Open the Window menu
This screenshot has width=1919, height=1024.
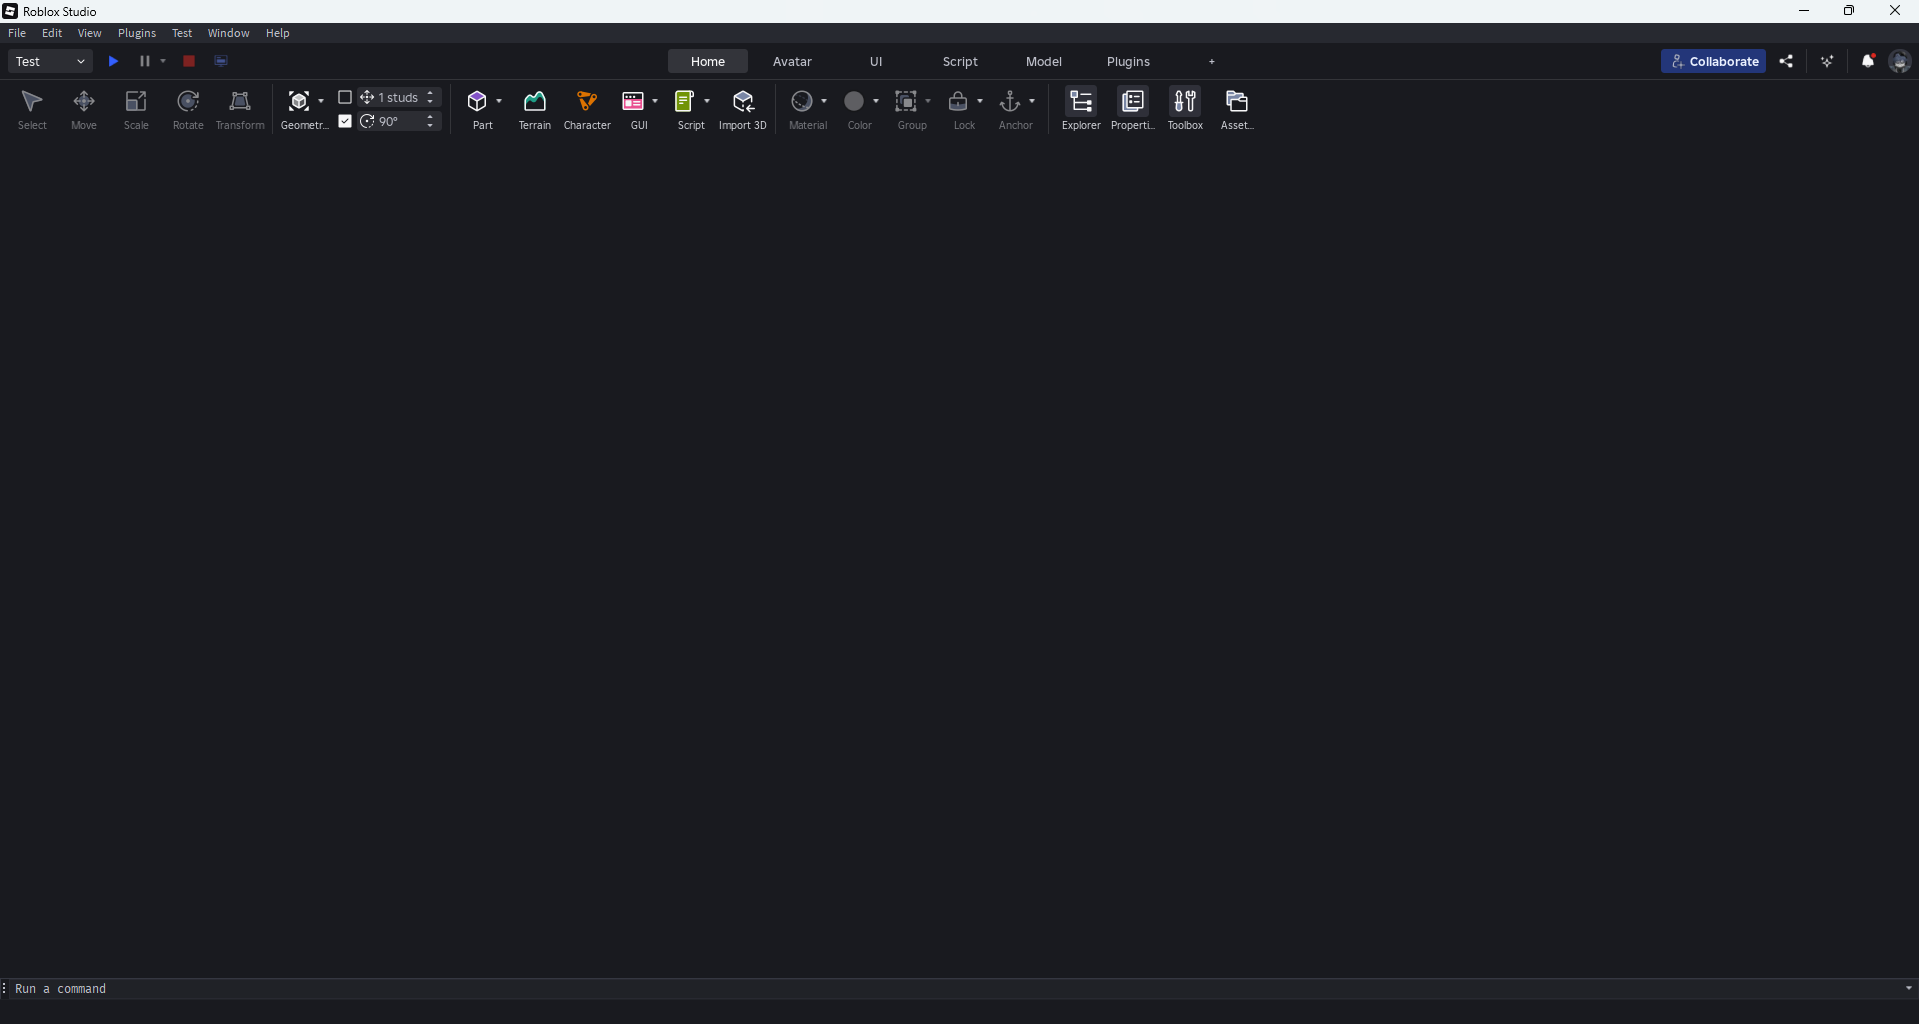[x=228, y=33]
